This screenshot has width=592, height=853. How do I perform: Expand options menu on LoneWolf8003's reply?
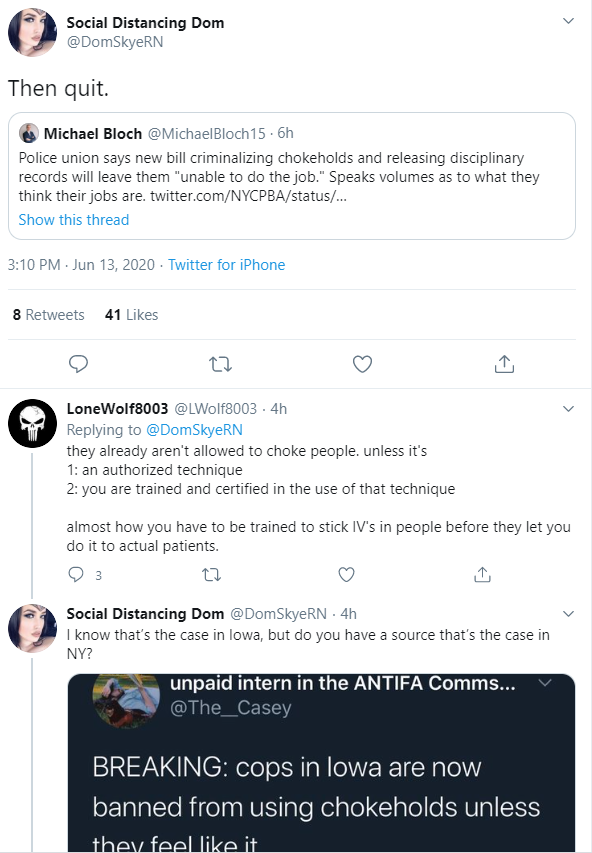point(569,409)
